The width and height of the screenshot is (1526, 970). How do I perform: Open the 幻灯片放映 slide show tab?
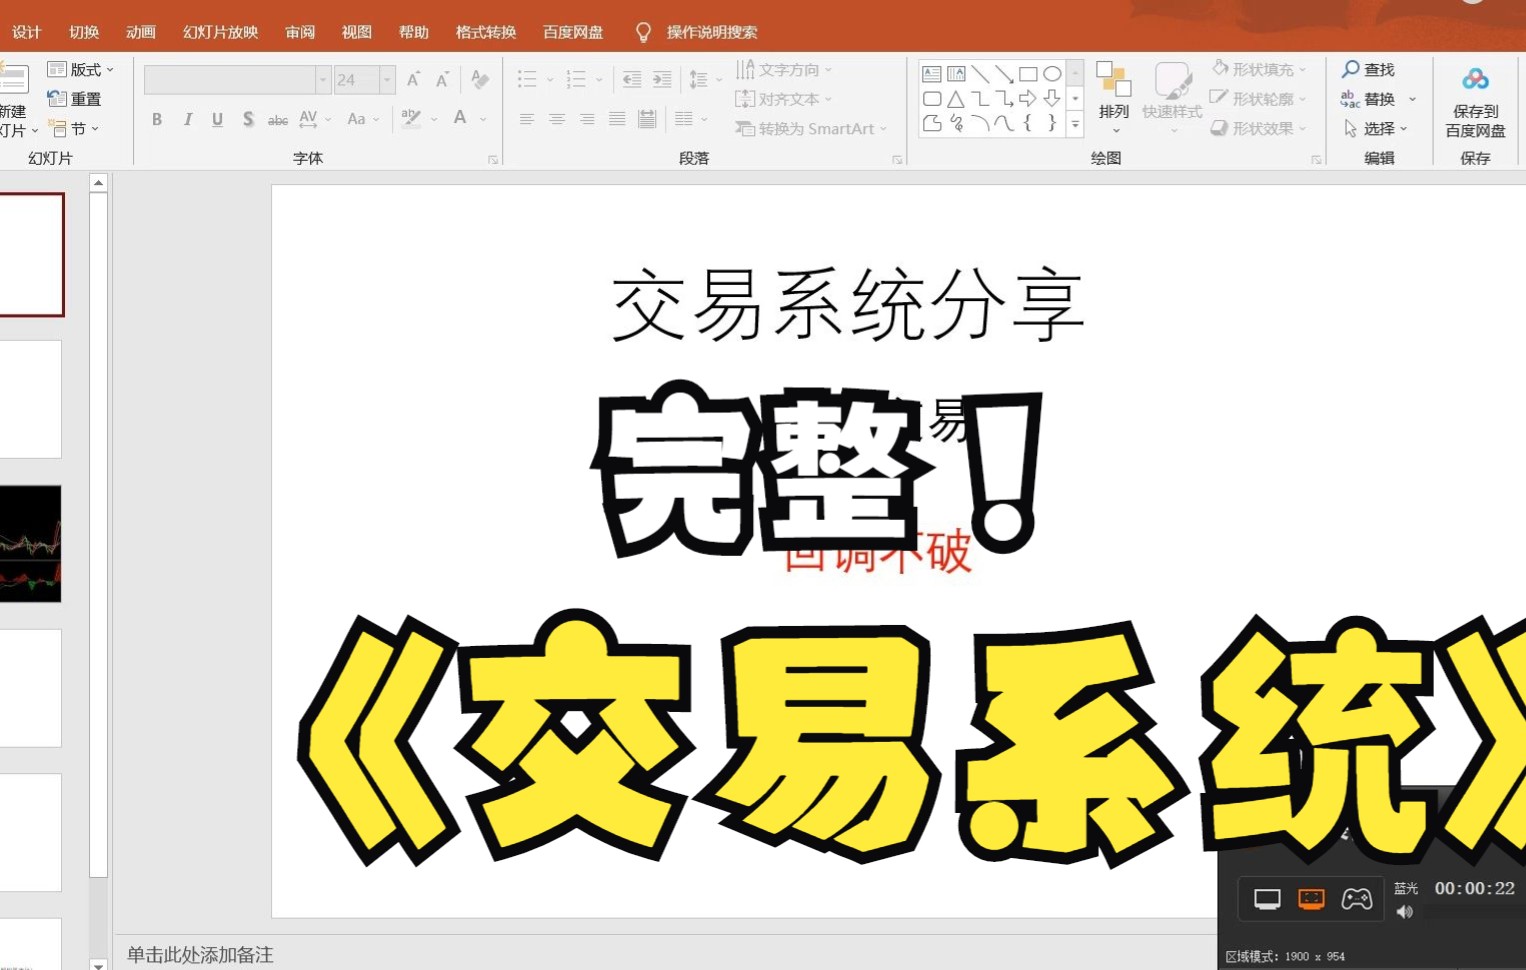point(220,32)
